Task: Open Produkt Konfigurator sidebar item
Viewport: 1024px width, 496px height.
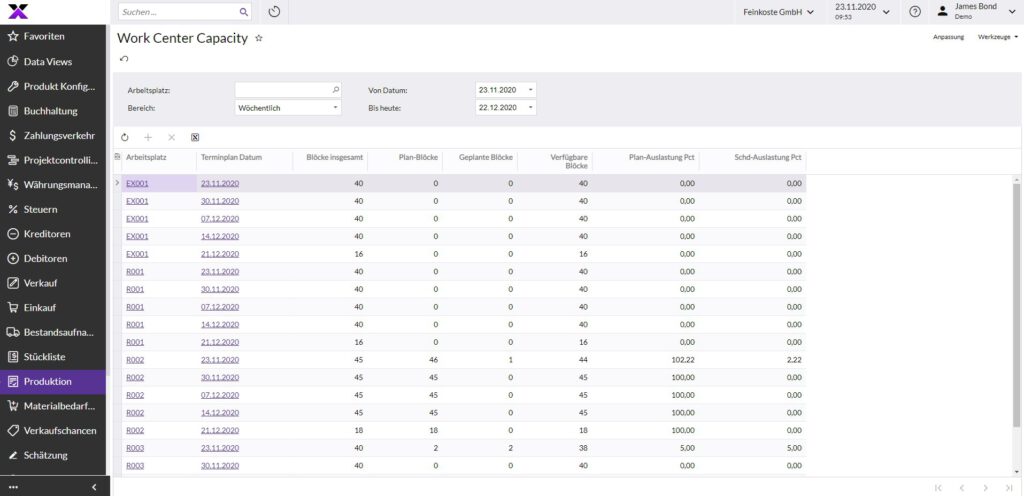Action: point(53,86)
